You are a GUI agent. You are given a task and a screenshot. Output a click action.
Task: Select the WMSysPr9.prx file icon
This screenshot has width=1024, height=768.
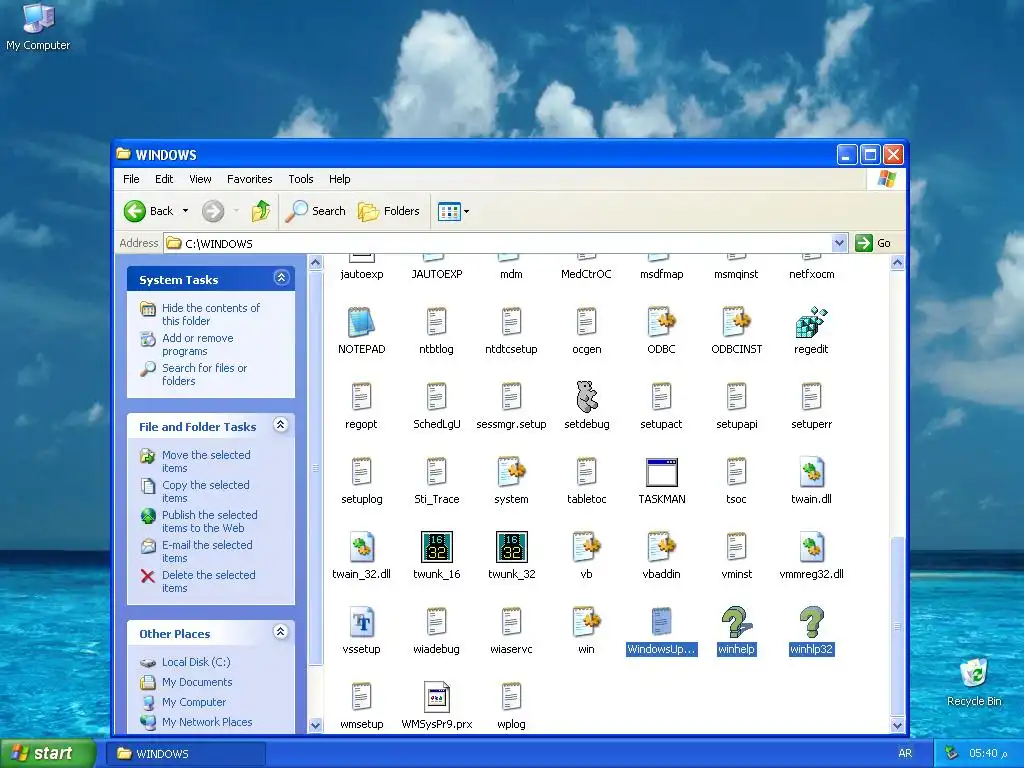tap(436, 697)
